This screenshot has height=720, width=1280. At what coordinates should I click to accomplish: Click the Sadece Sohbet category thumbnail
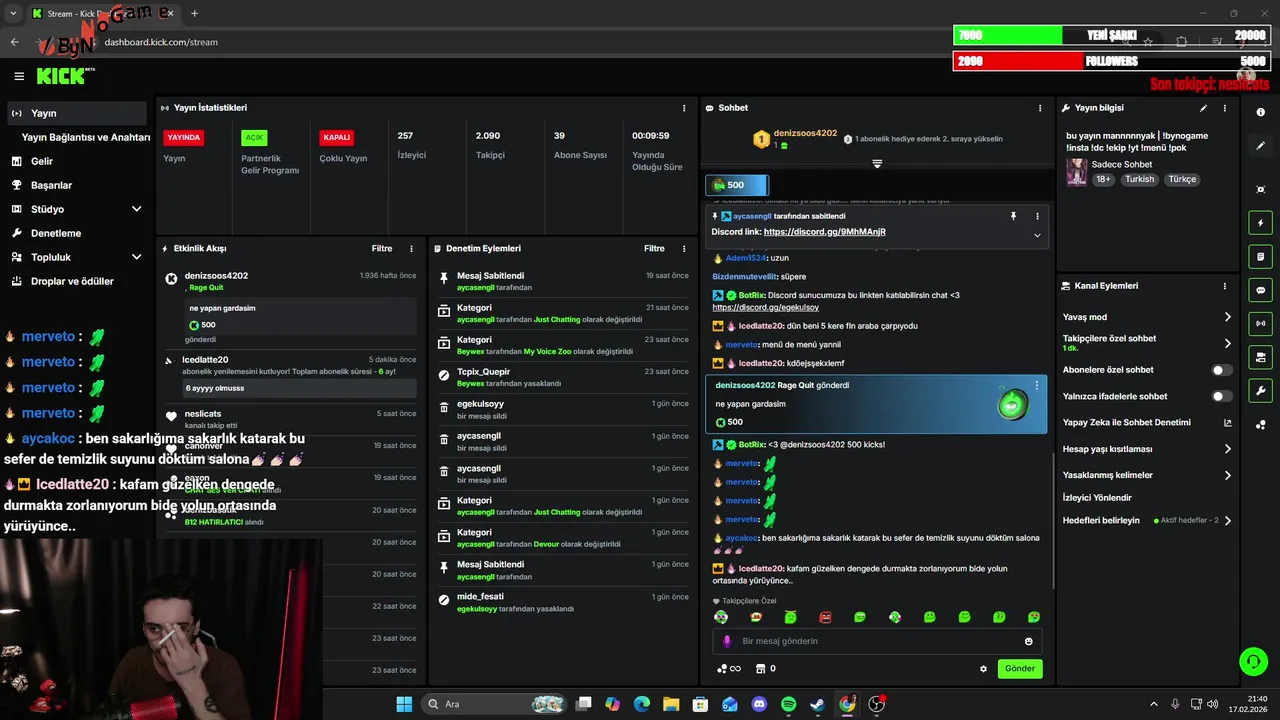point(1076,172)
